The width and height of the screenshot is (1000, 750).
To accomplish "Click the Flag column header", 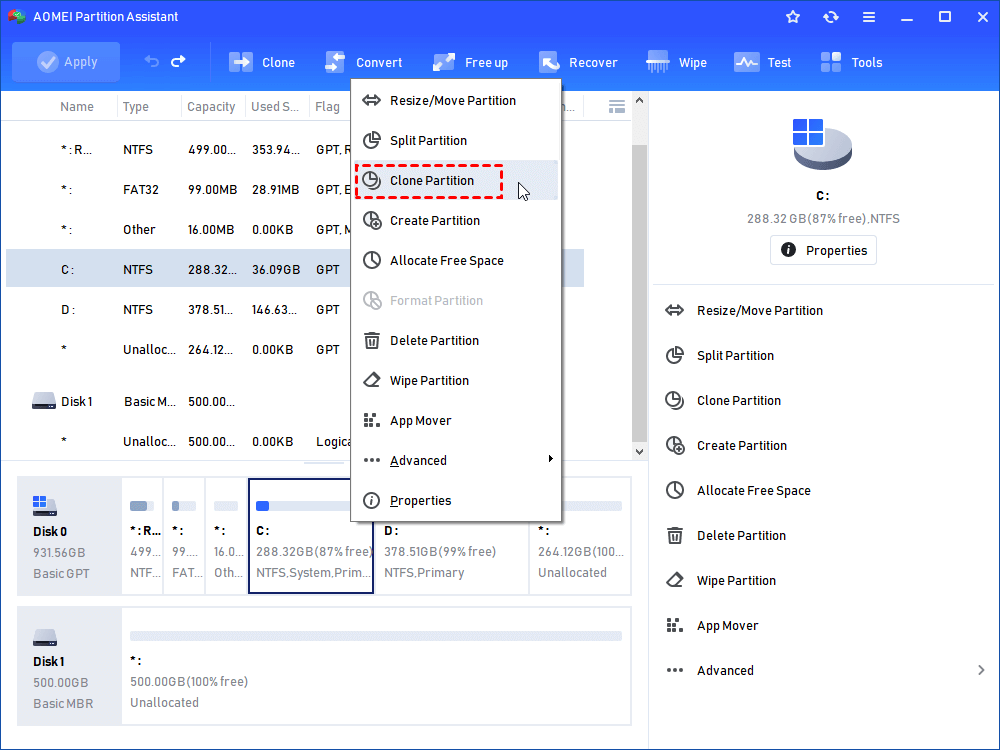I will 327,107.
